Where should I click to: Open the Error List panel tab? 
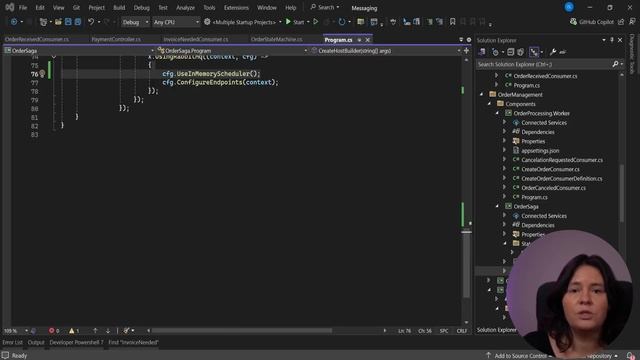[13, 342]
